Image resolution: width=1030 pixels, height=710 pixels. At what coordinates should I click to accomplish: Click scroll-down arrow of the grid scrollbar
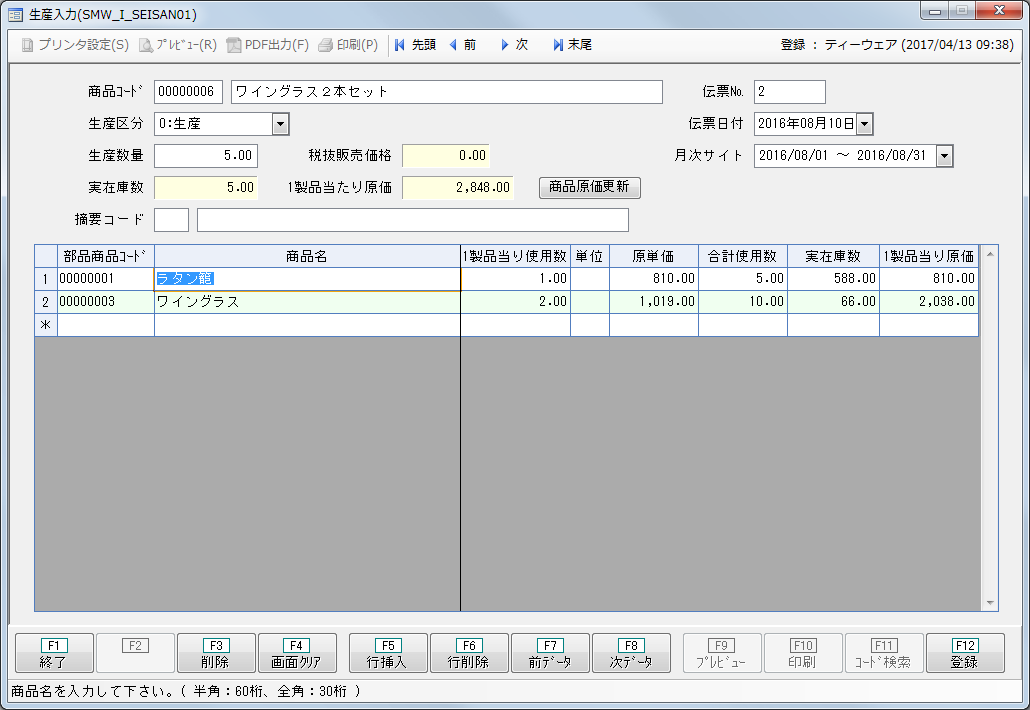[x=990, y=603]
